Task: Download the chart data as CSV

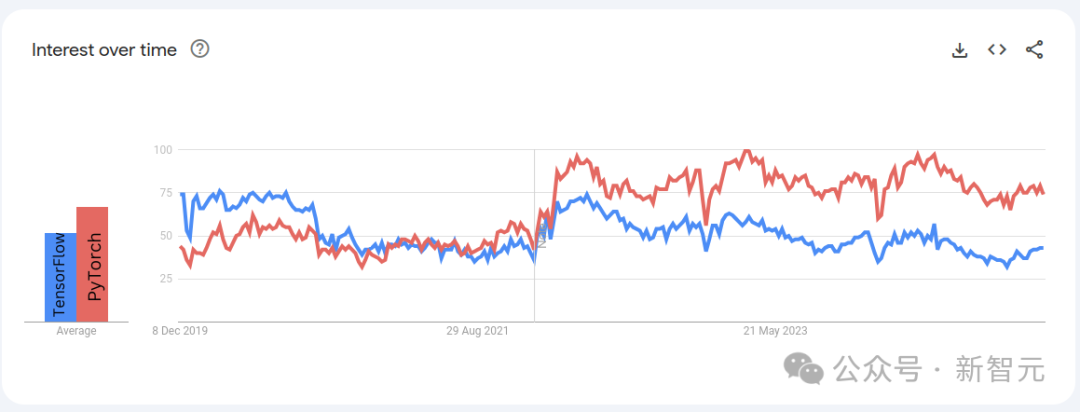Action: pyautogui.click(x=959, y=50)
